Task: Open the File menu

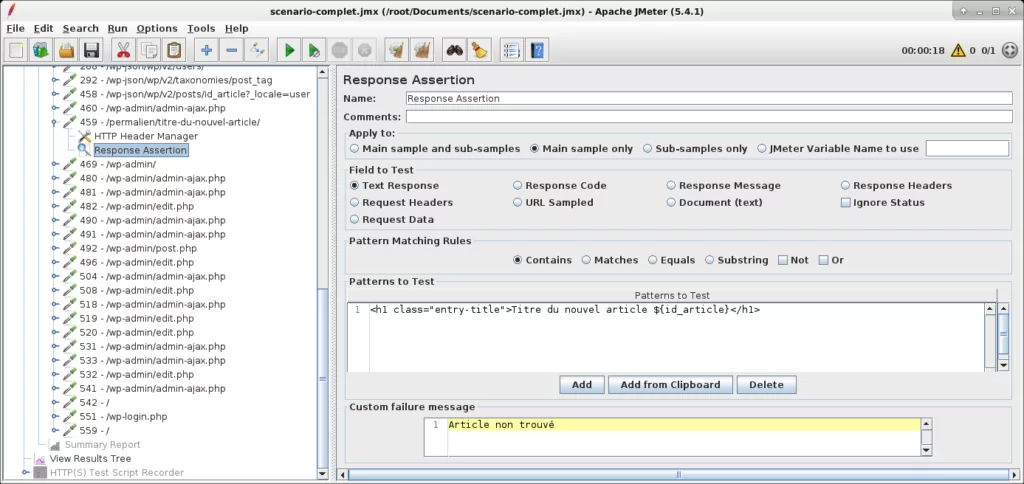Action: (x=15, y=28)
